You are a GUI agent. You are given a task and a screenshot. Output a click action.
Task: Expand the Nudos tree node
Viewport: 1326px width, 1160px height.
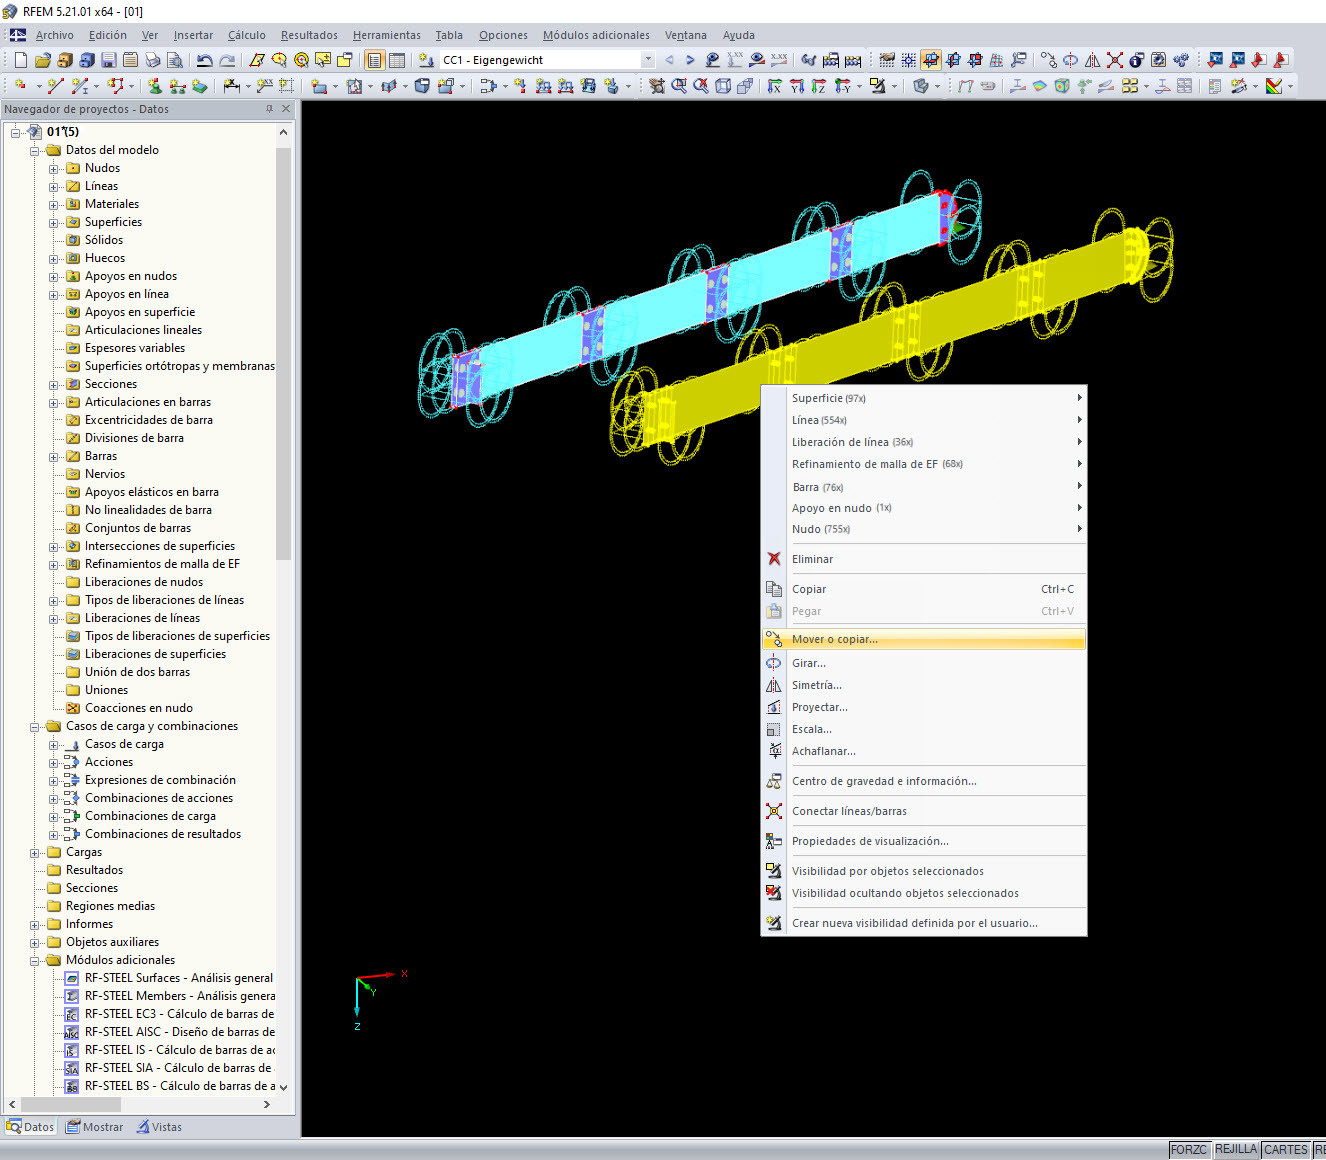pos(54,169)
